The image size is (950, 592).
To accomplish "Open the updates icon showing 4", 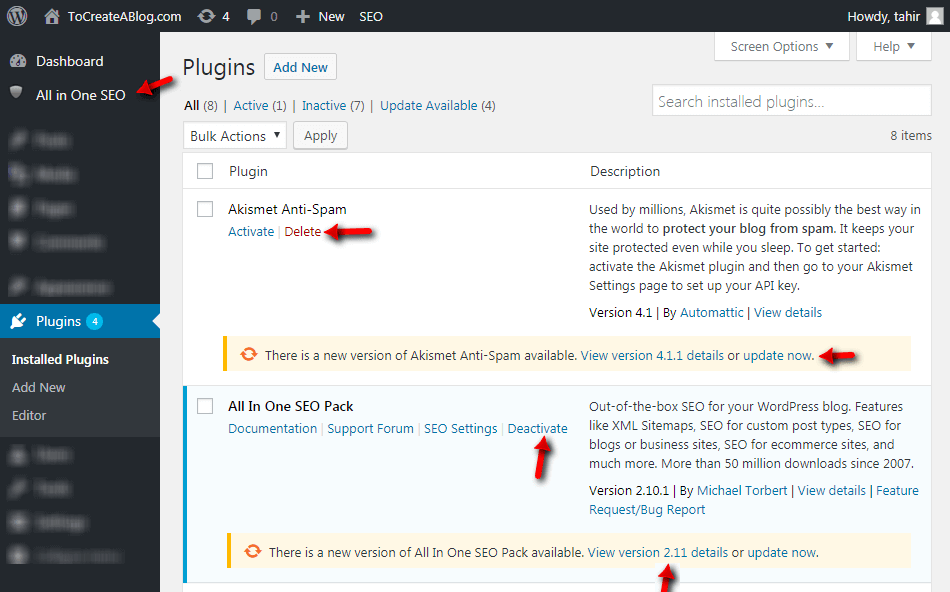I will point(207,16).
